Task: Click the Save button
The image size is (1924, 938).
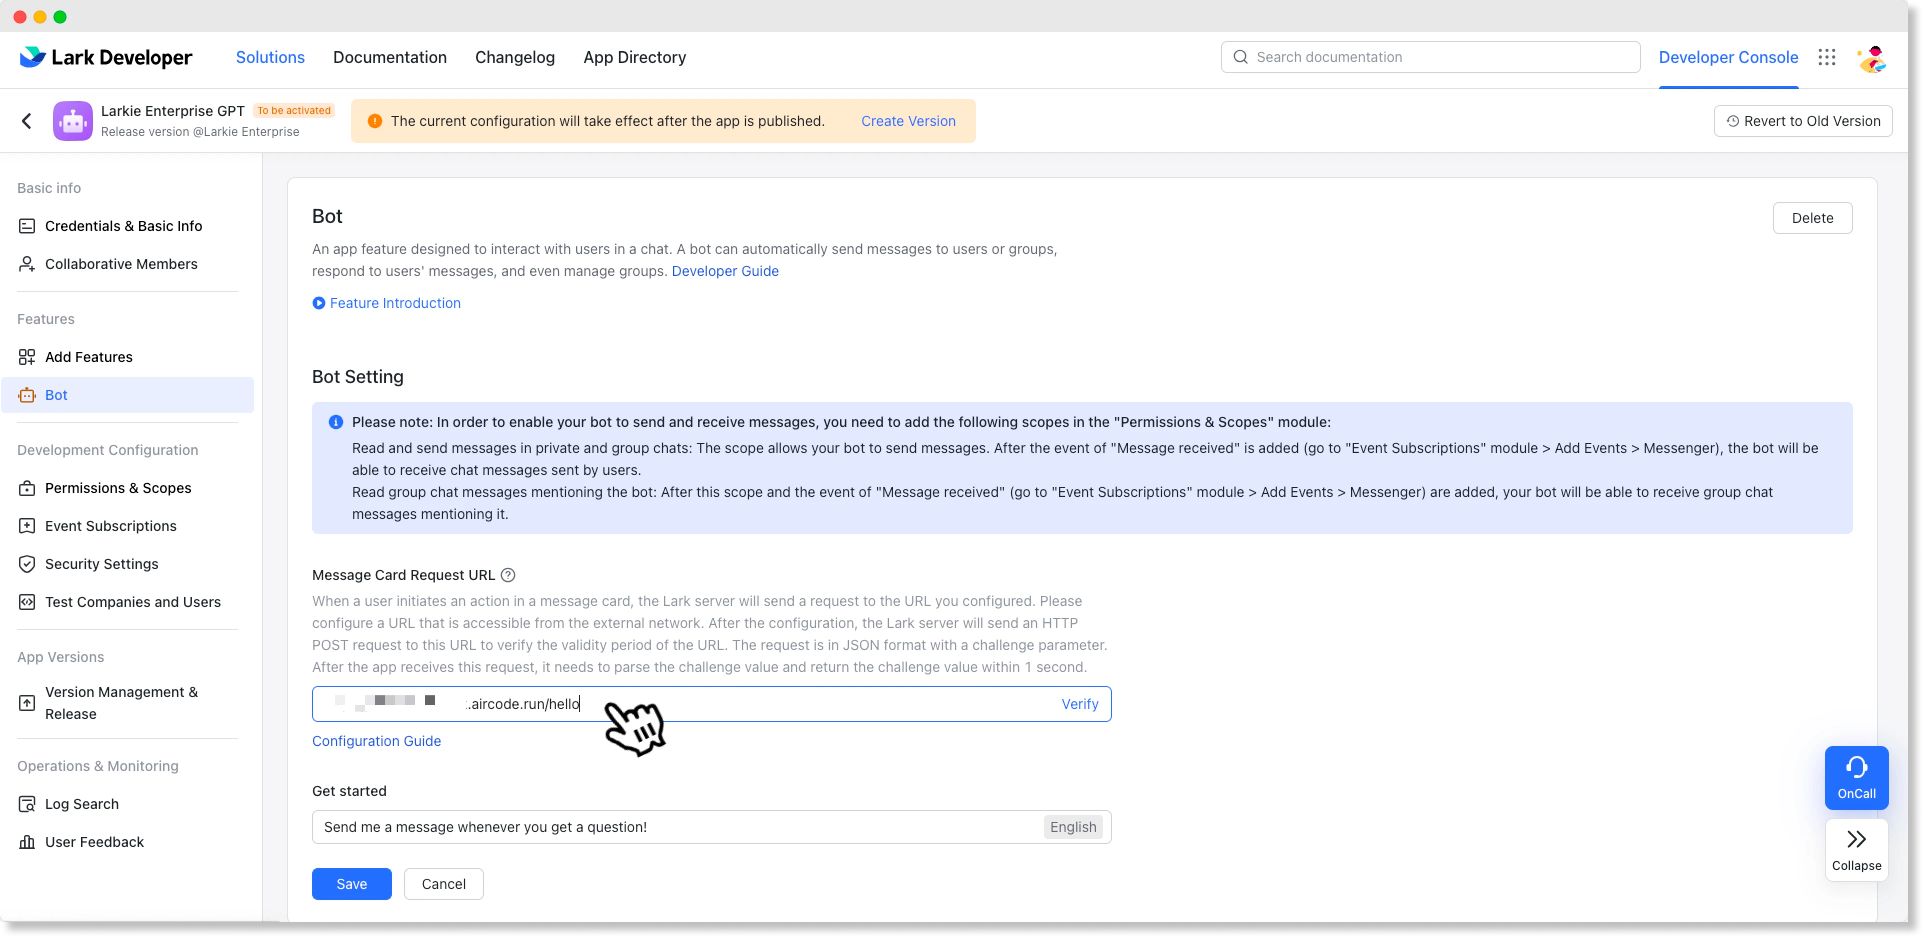Action: click(351, 884)
